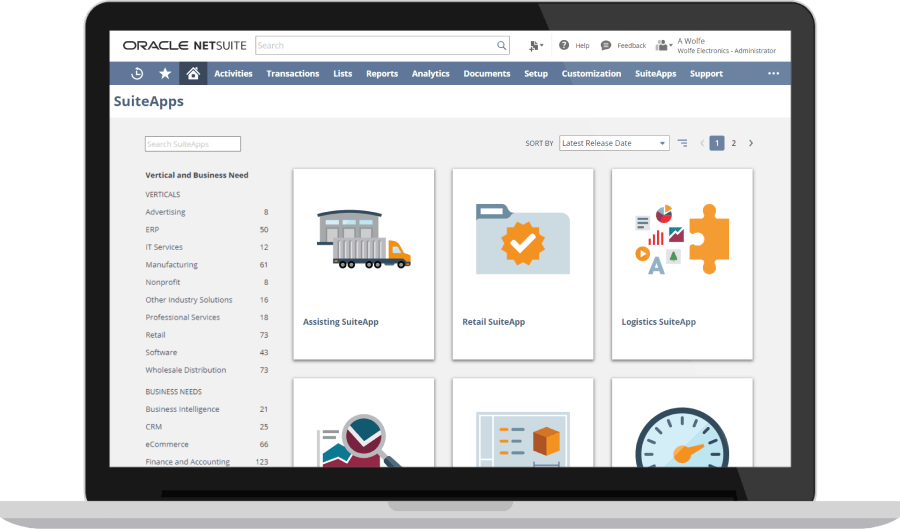900x529 pixels.
Task: Open the more menu ellipsis
Action: [x=774, y=73]
